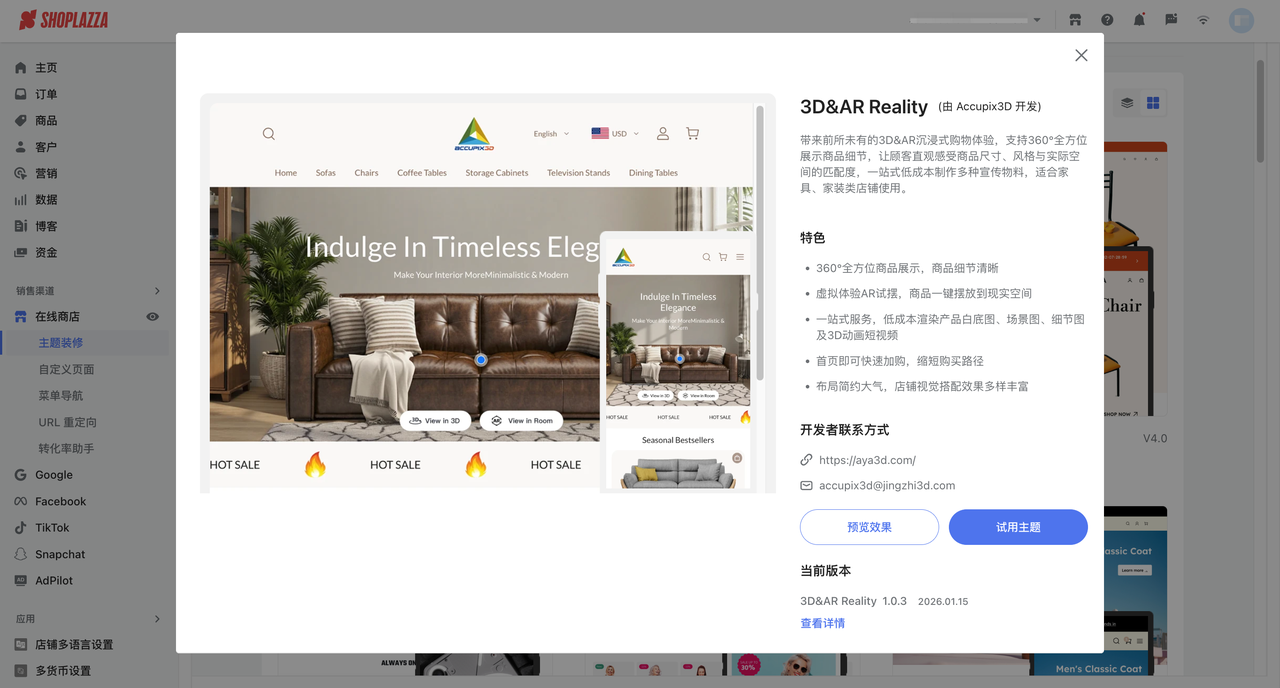Open the store name dropdown in header
1280x688 pixels.
tap(975, 20)
